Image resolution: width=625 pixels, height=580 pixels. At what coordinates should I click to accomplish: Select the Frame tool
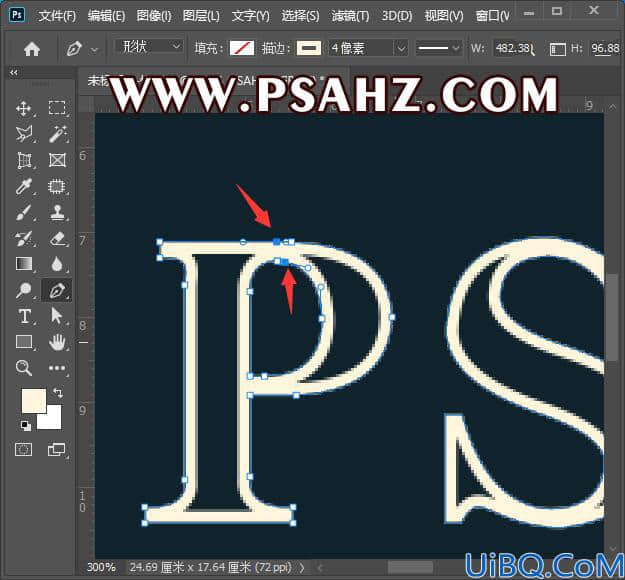click(57, 161)
